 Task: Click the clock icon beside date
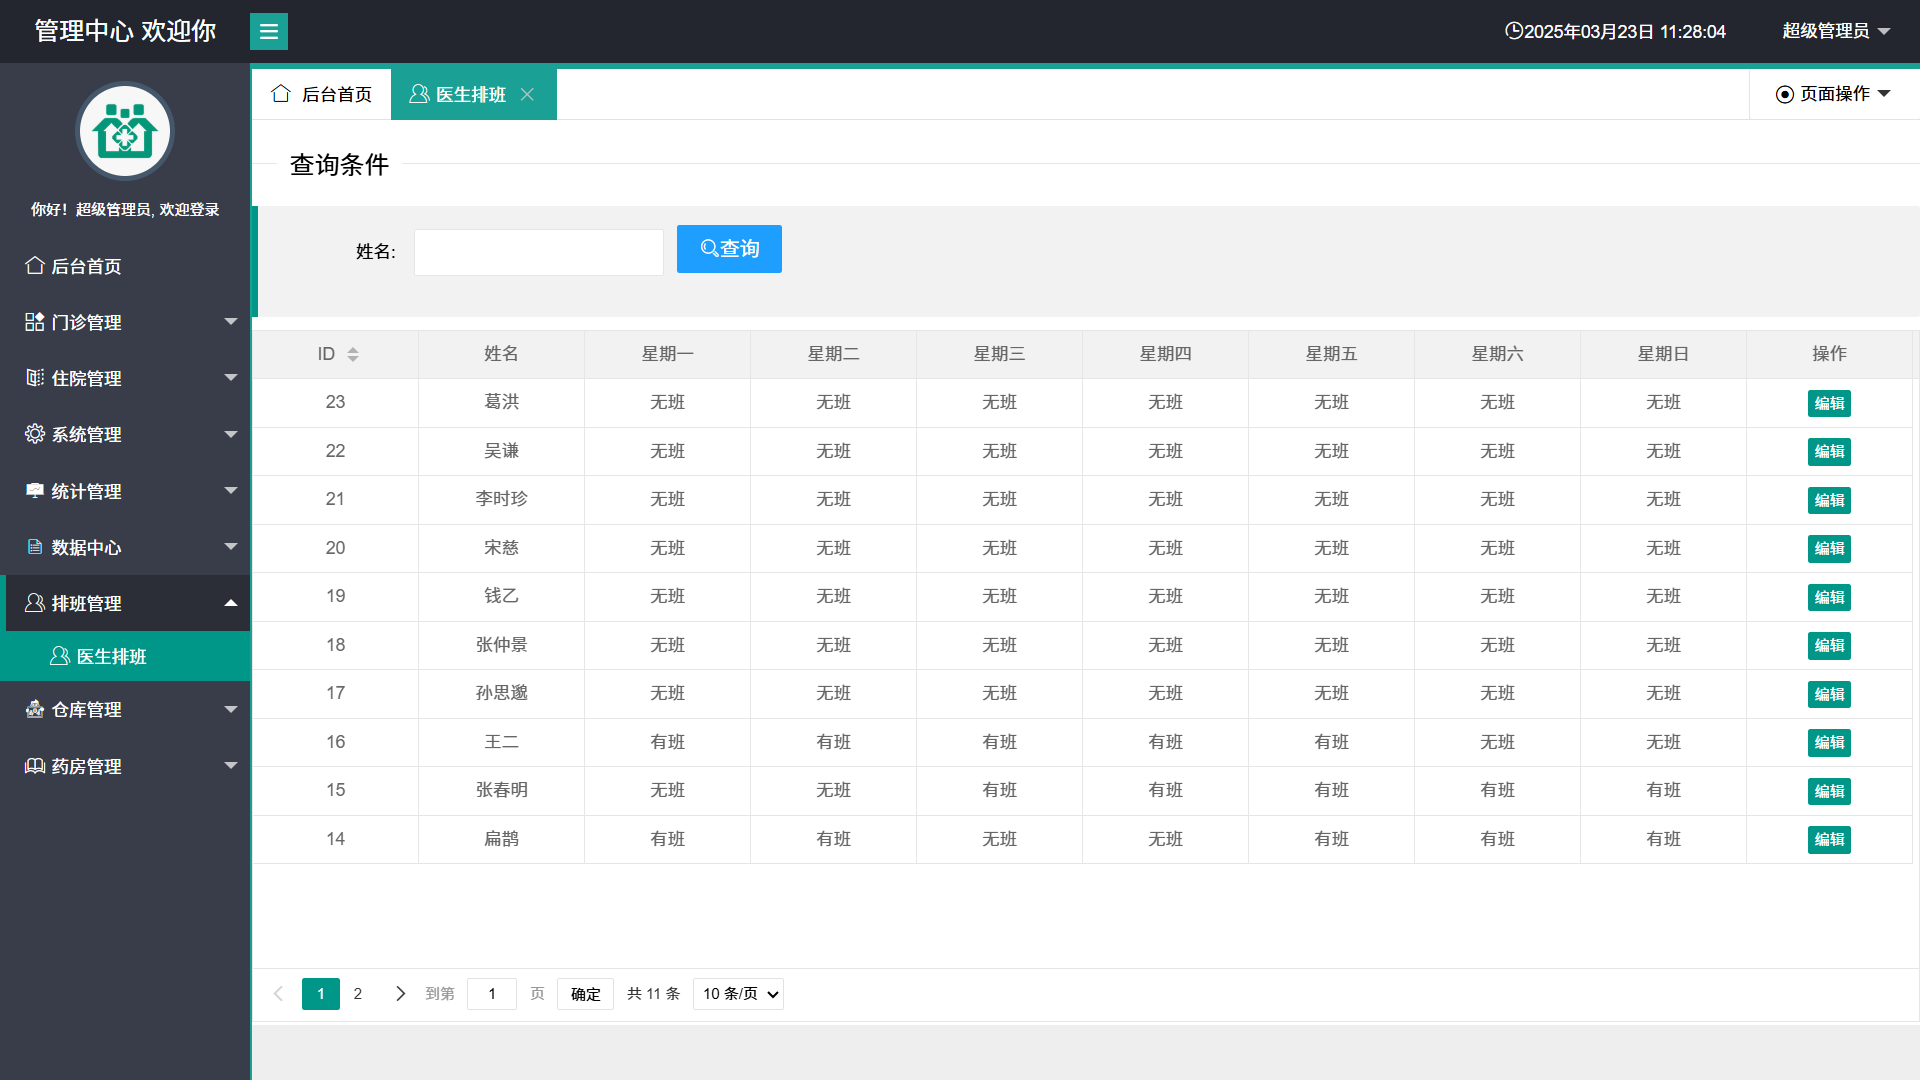(1513, 31)
